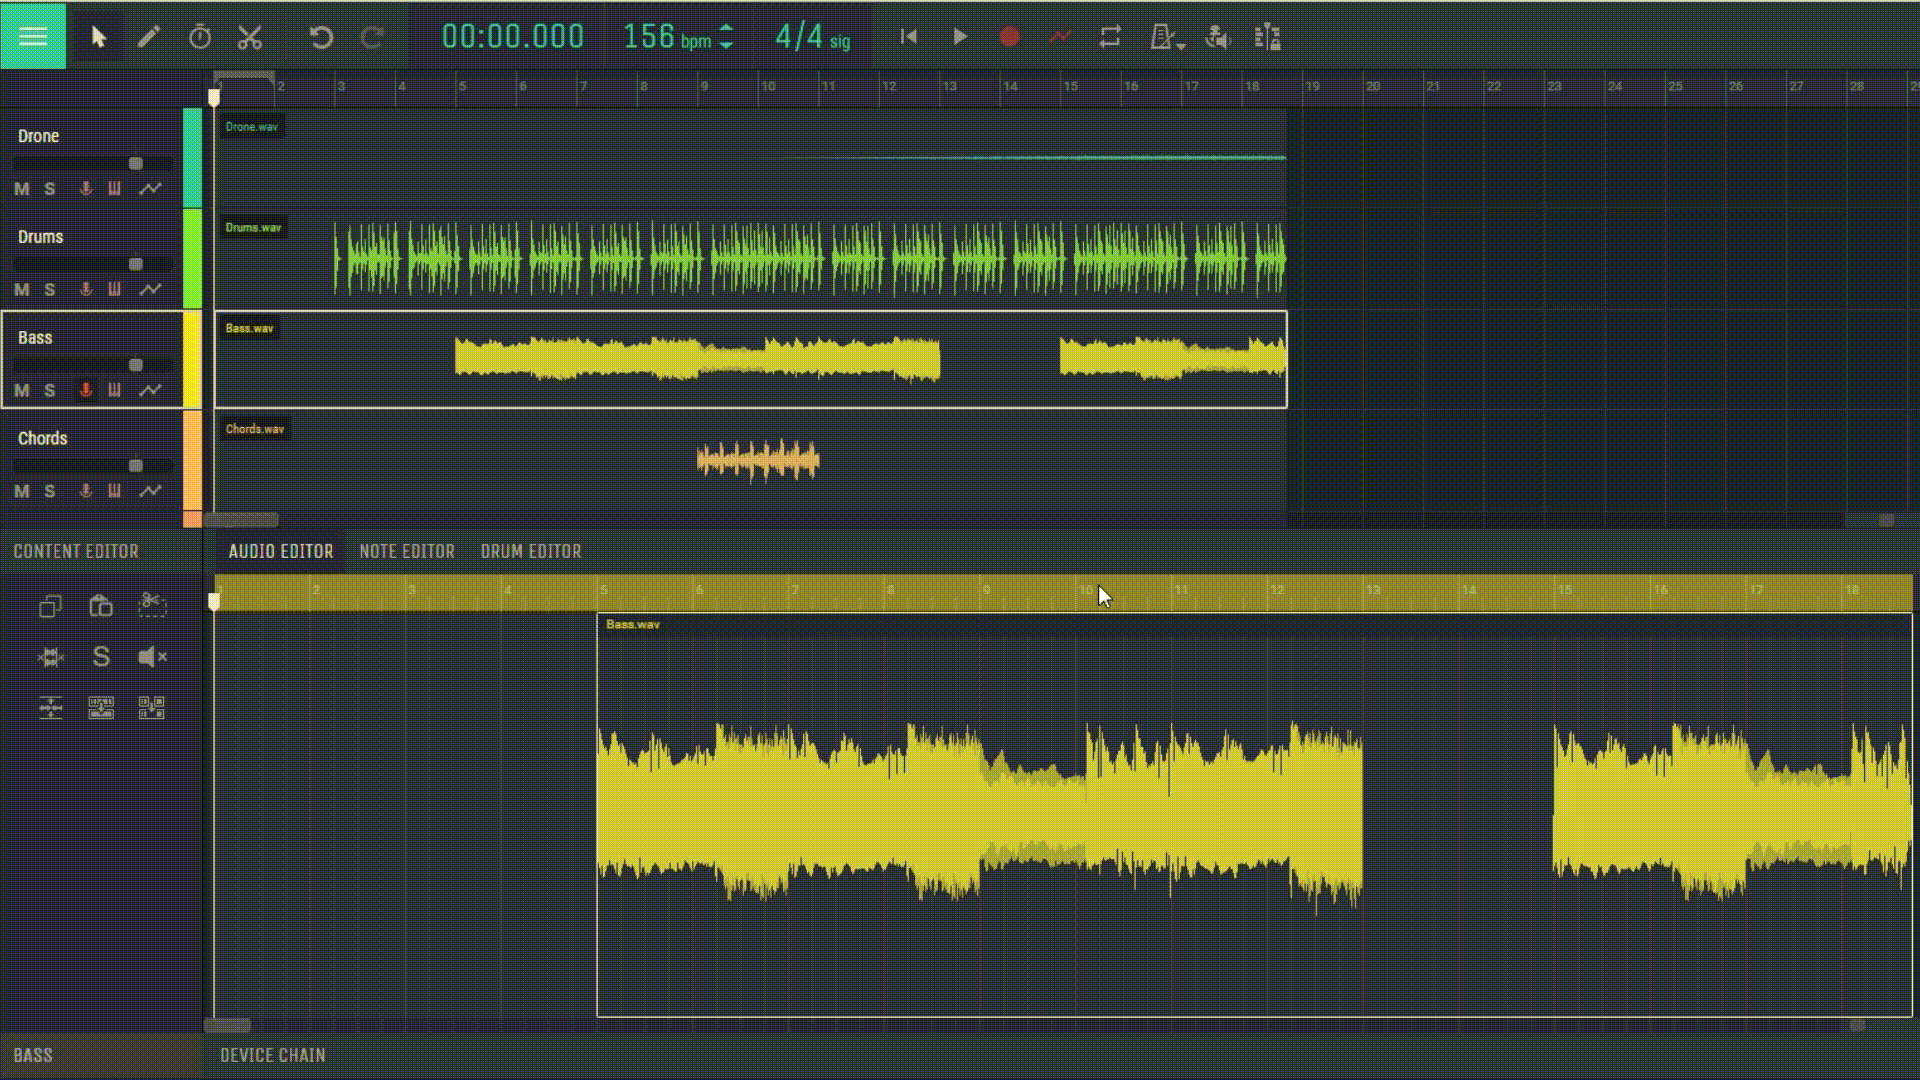This screenshot has height=1080, width=1920.
Task: Click the clip mute speaker icon
Action: pos(151,657)
